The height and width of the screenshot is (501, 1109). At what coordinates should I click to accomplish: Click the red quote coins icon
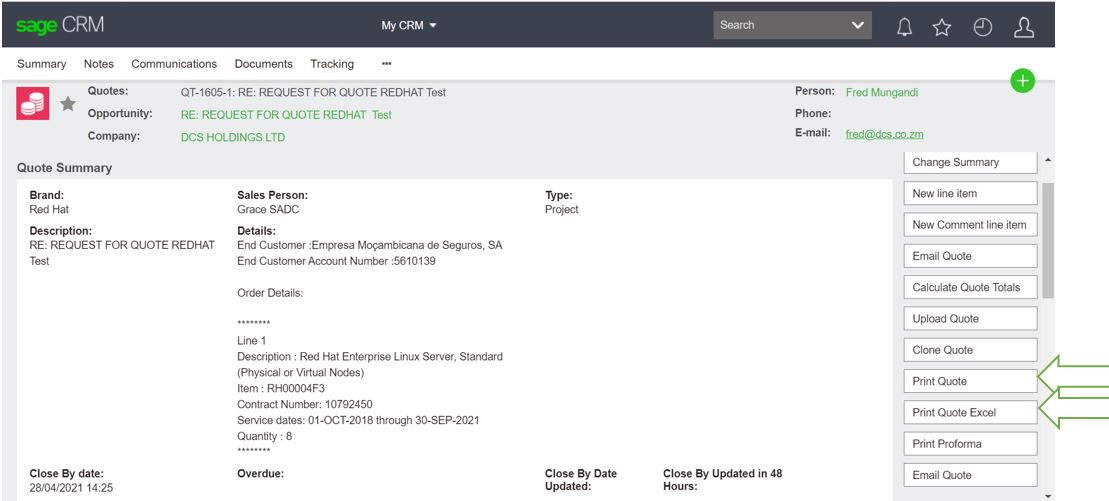[x=33, y=102]
